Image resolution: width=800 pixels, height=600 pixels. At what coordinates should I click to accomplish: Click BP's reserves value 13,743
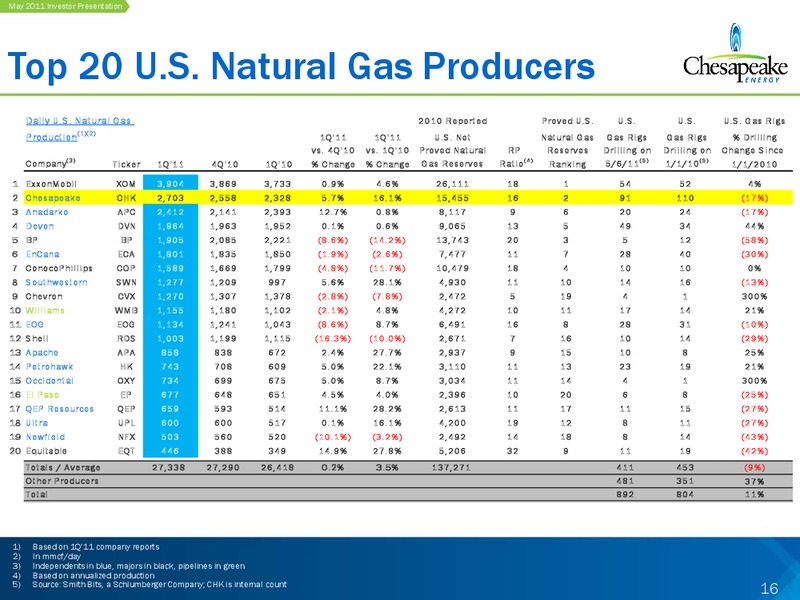point(452,240)
